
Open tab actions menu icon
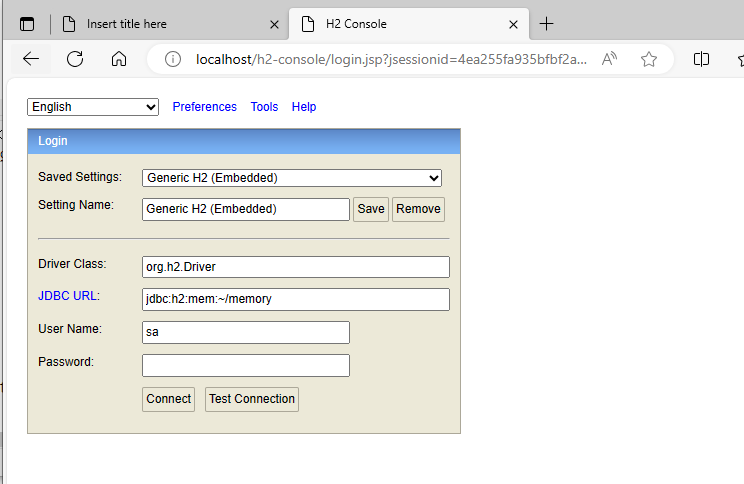tap(27, 24)
